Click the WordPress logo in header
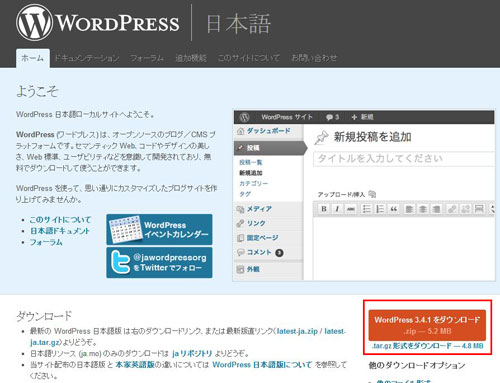Image resolution: width=500 pixels, height=383 pixels. [98, 23]
